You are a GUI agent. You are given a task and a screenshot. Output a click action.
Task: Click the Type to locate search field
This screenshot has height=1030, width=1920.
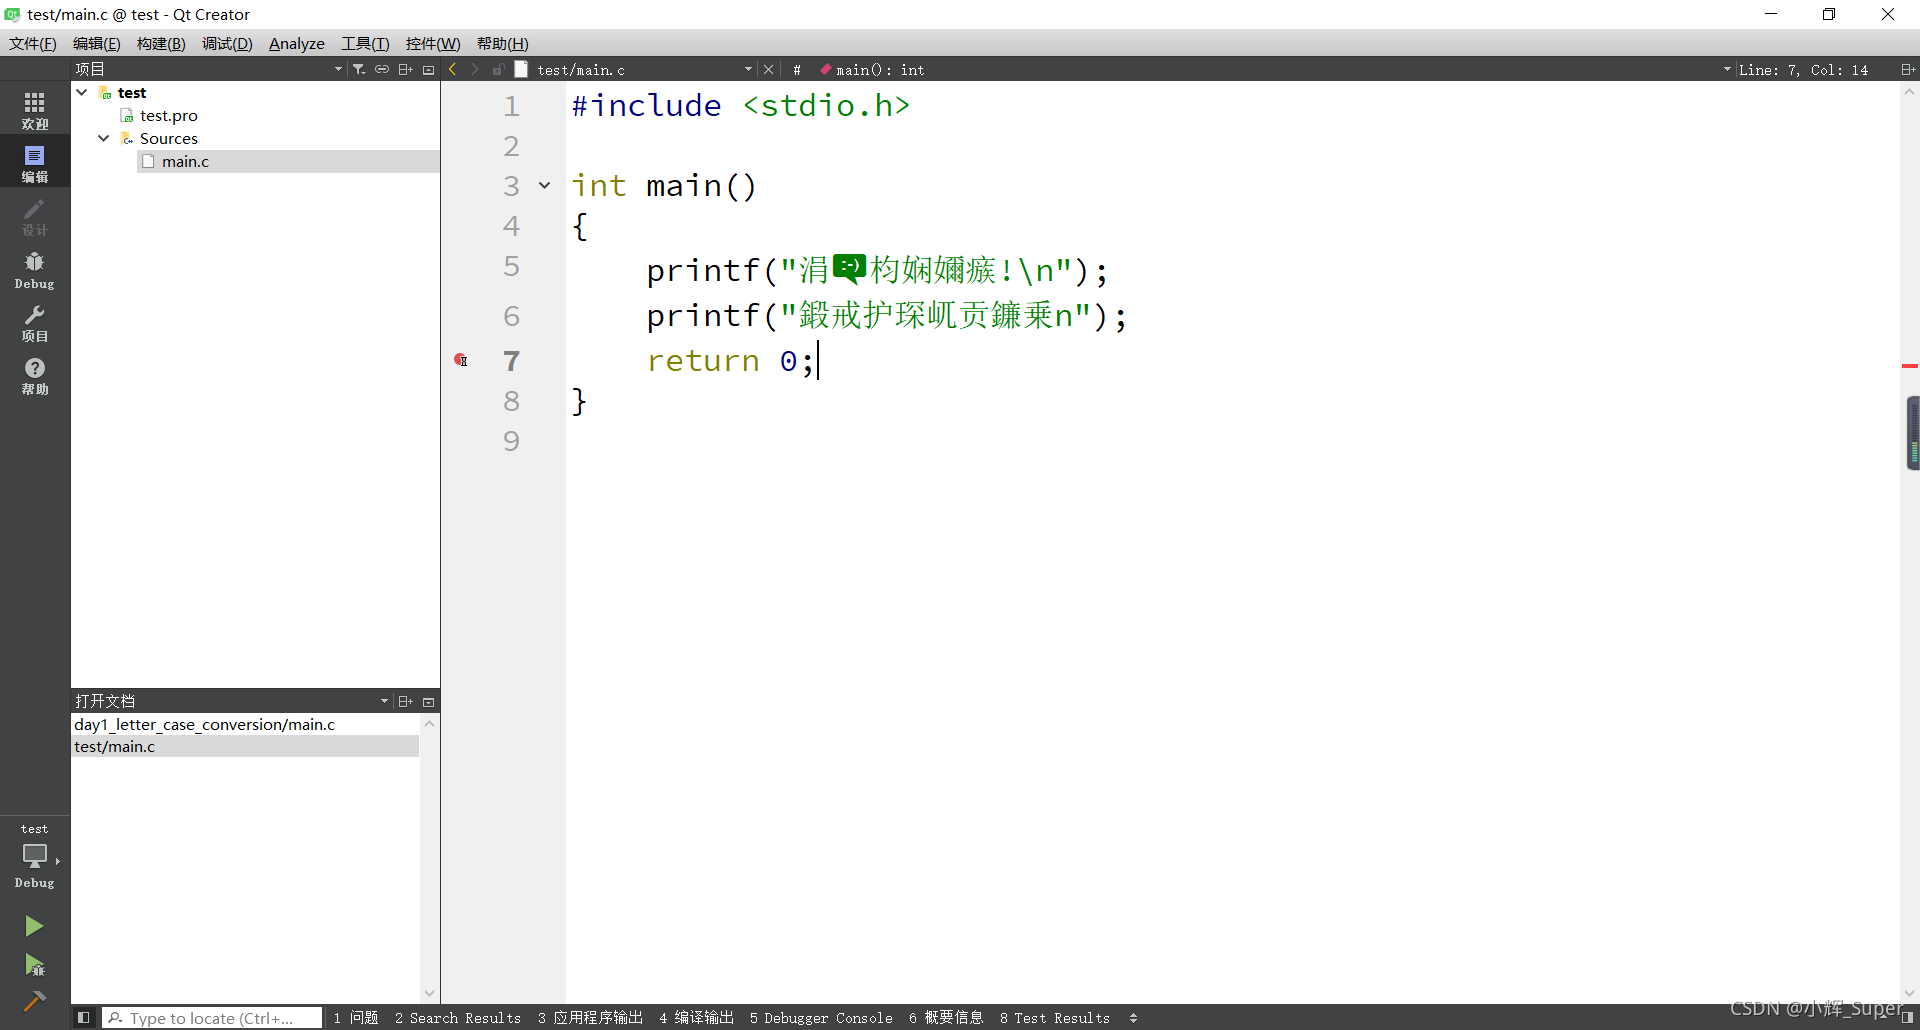212,1018
